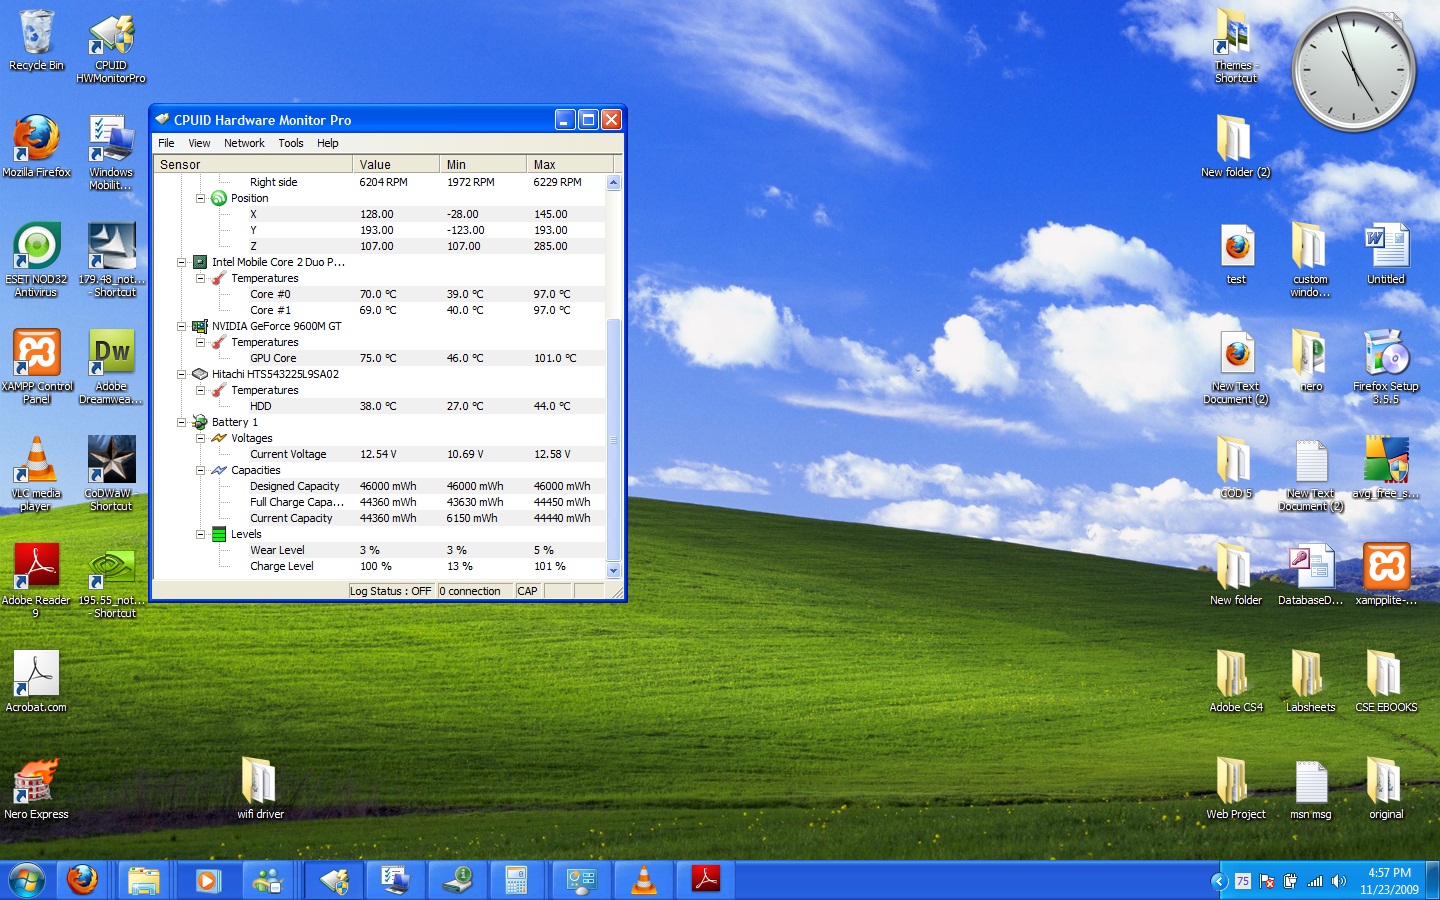1440x900 pixels.
Task: Click the scroll up arrow in sensor list
Action: click(614, 183)
